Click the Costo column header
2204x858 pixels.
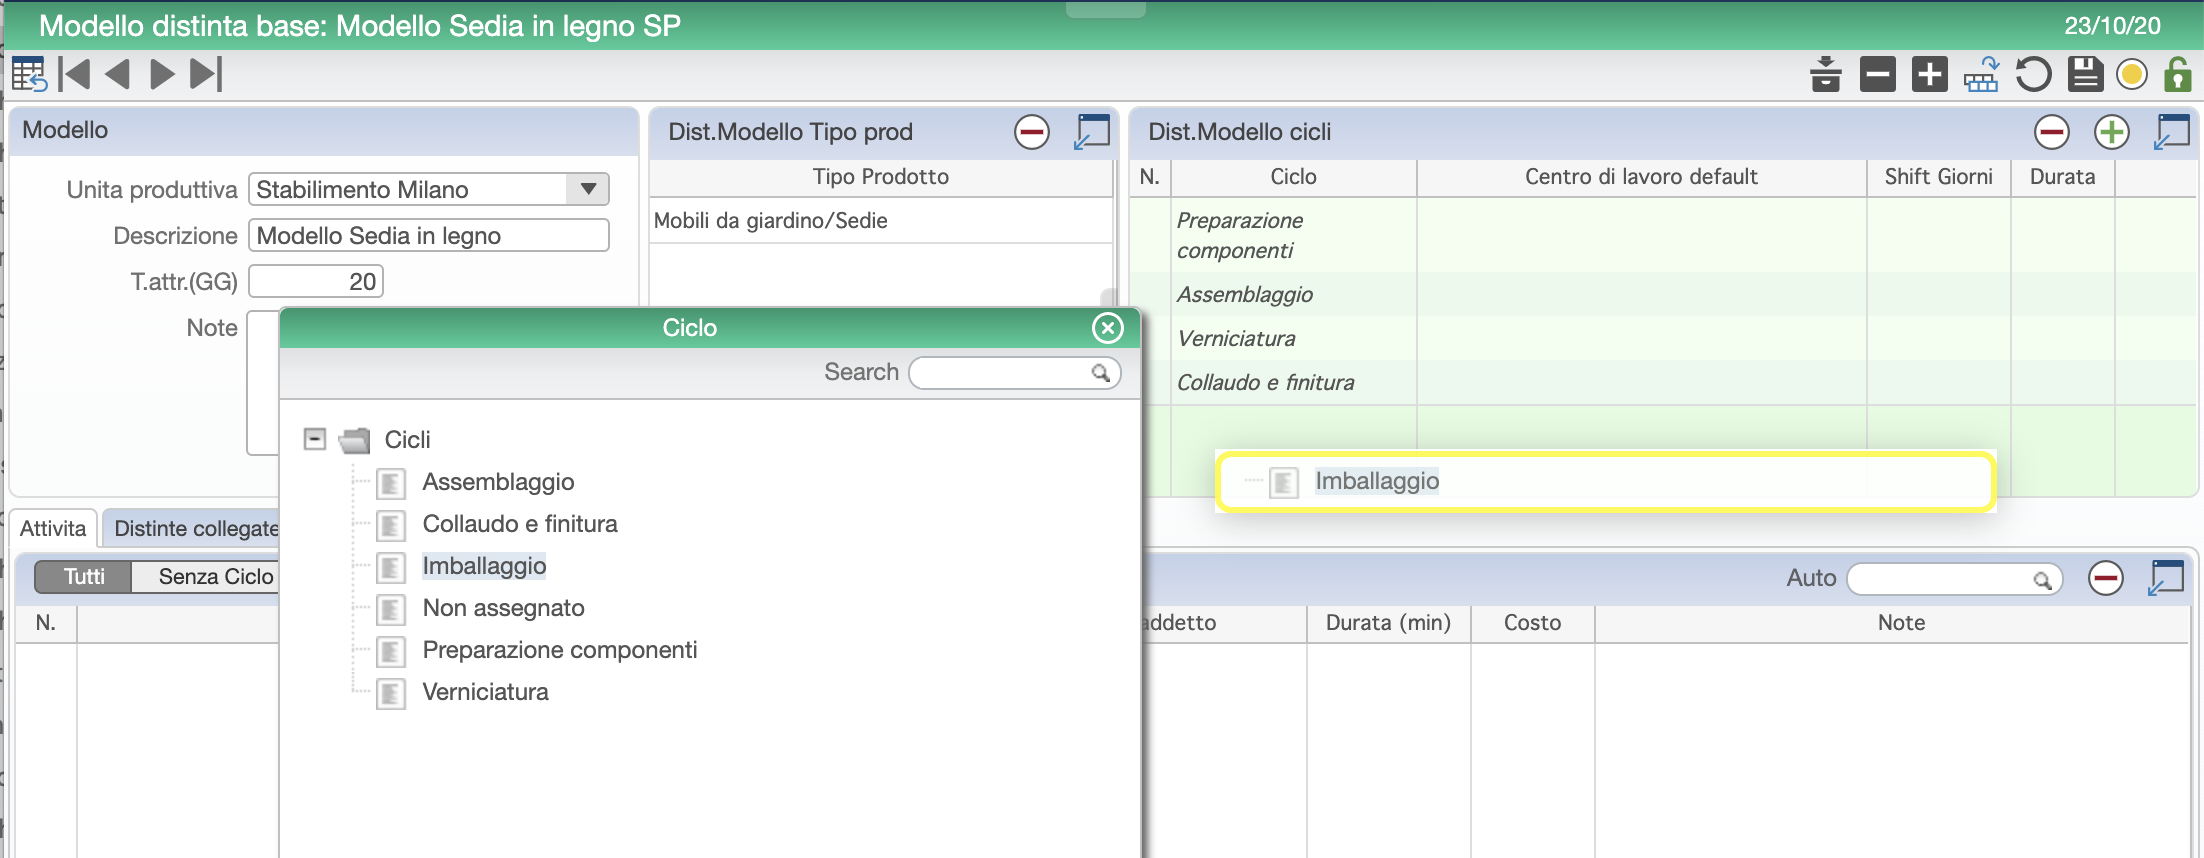pos(1532,623)
